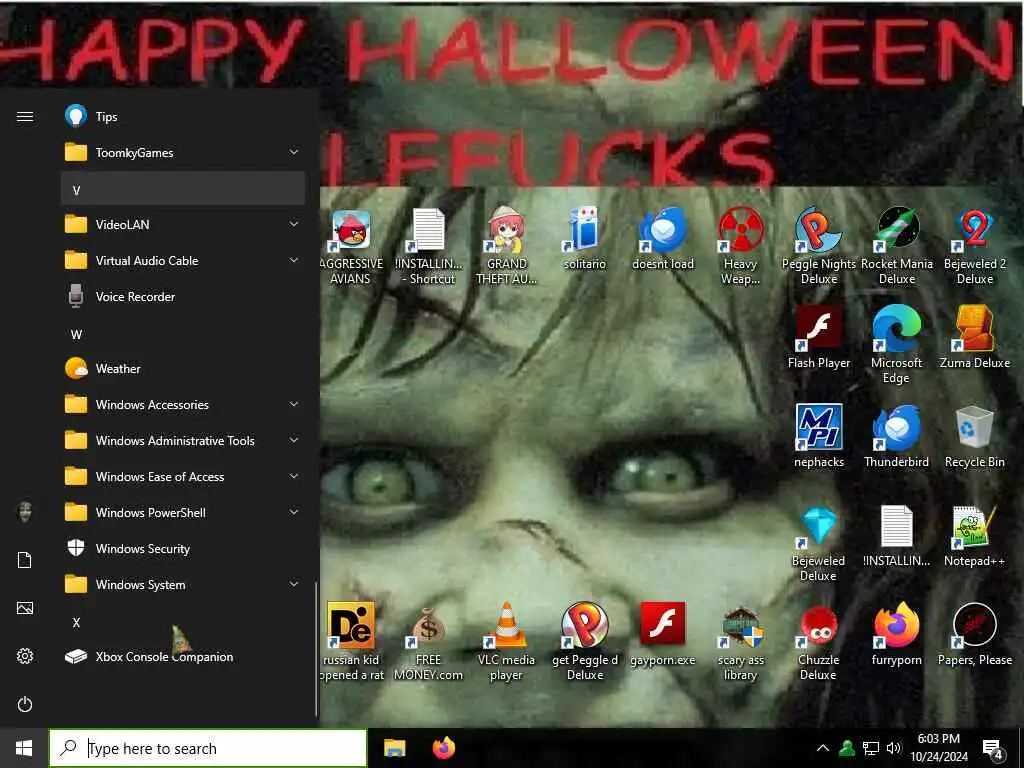
Task: Open Zuma Deluxe desktop shortcut
Action: point(975,338)
